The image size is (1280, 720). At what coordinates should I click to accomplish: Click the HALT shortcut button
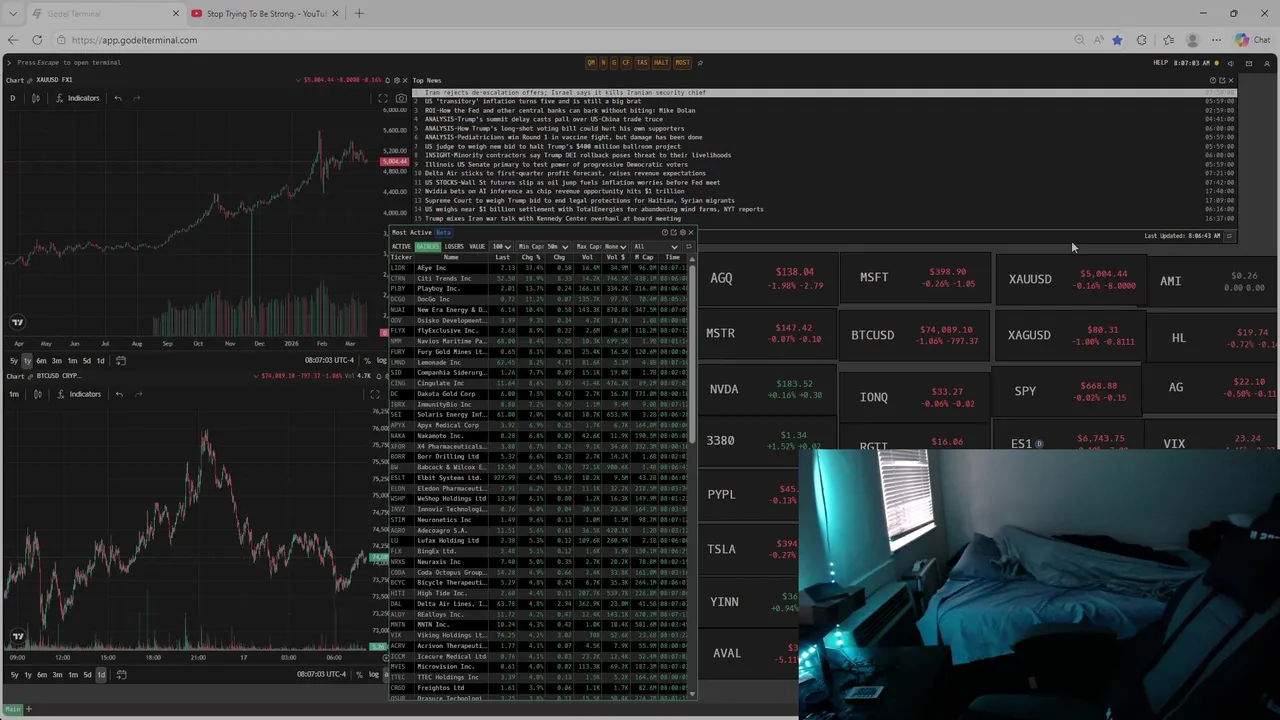pyautogui.click(x=661, y=63)
